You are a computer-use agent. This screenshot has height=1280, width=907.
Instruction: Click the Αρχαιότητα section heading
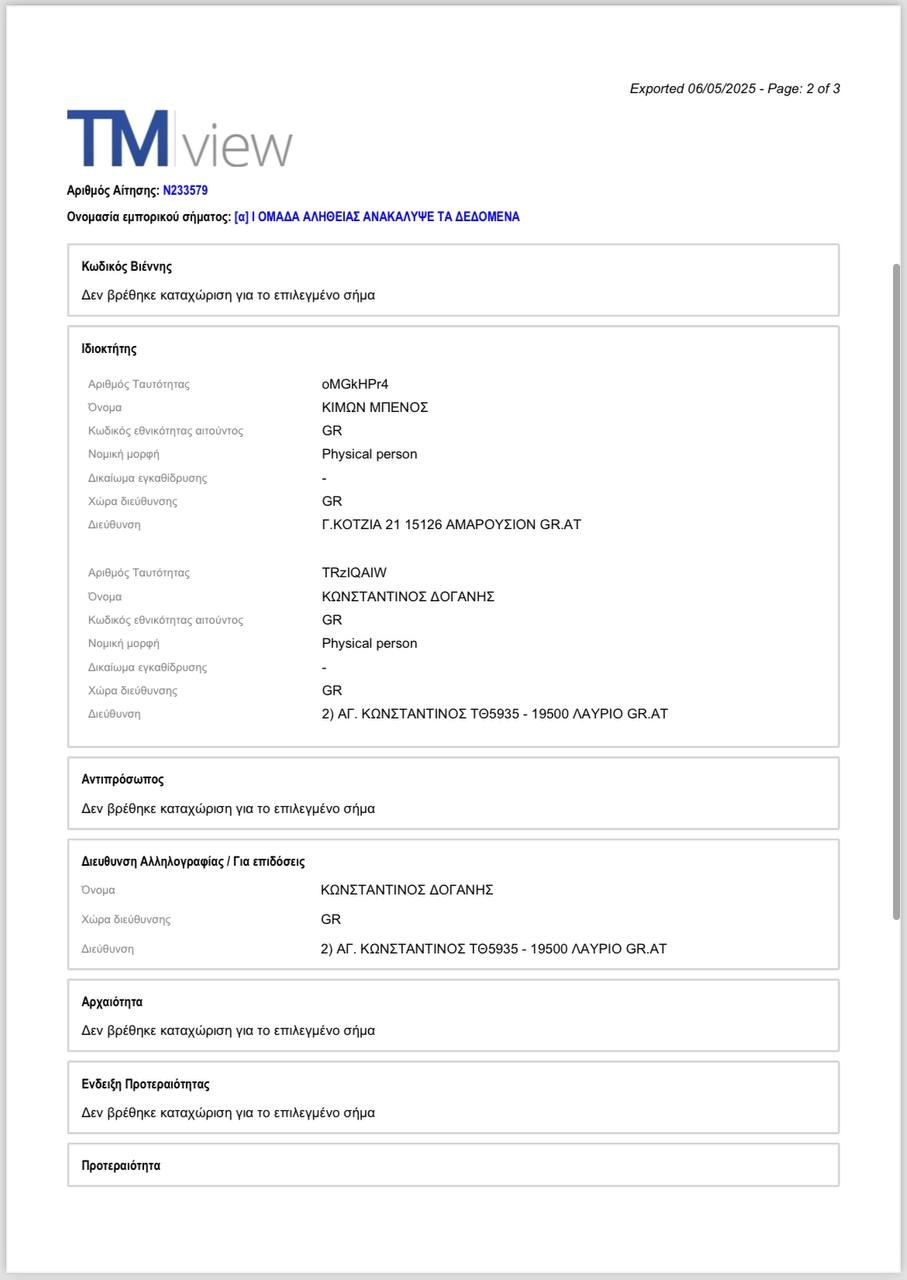(112, 1001)
